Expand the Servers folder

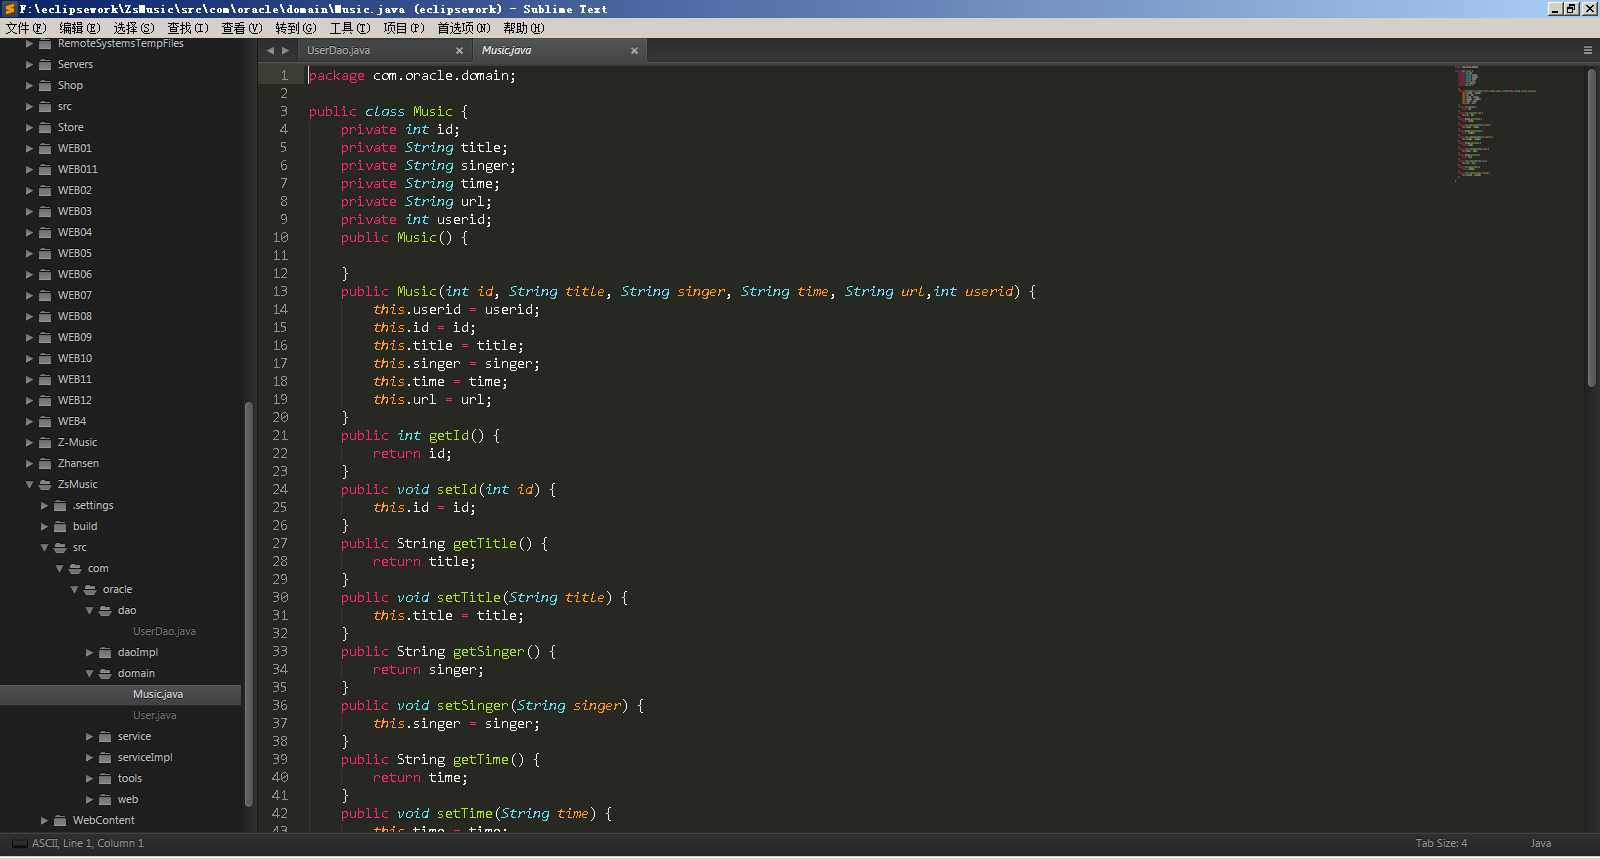coord(30,64)
